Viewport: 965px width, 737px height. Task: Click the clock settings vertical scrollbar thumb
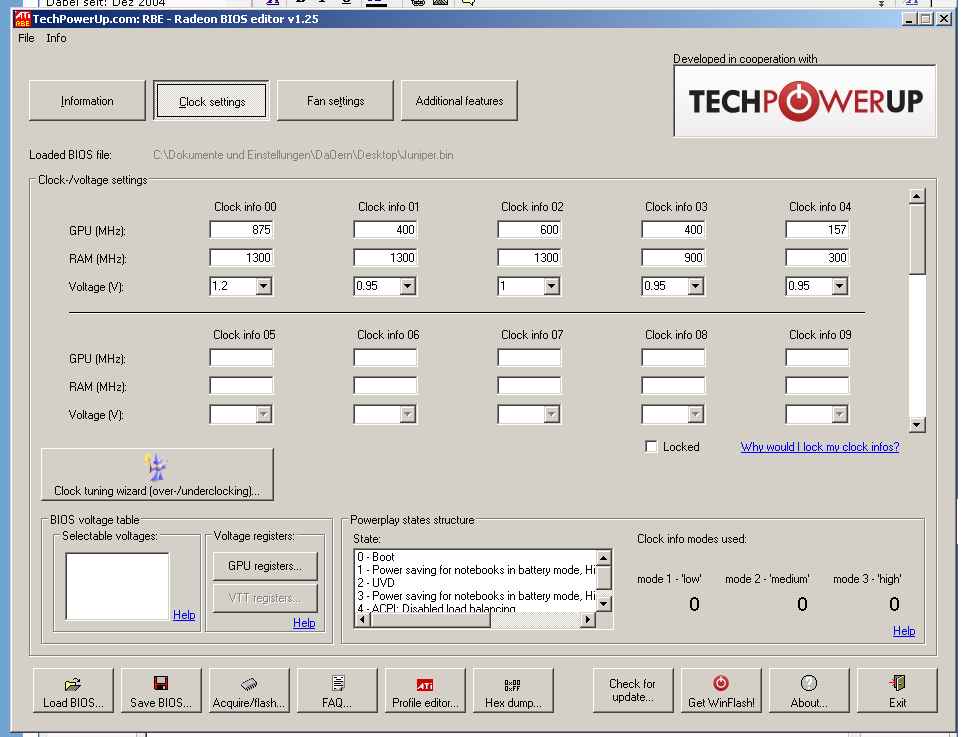917,239
